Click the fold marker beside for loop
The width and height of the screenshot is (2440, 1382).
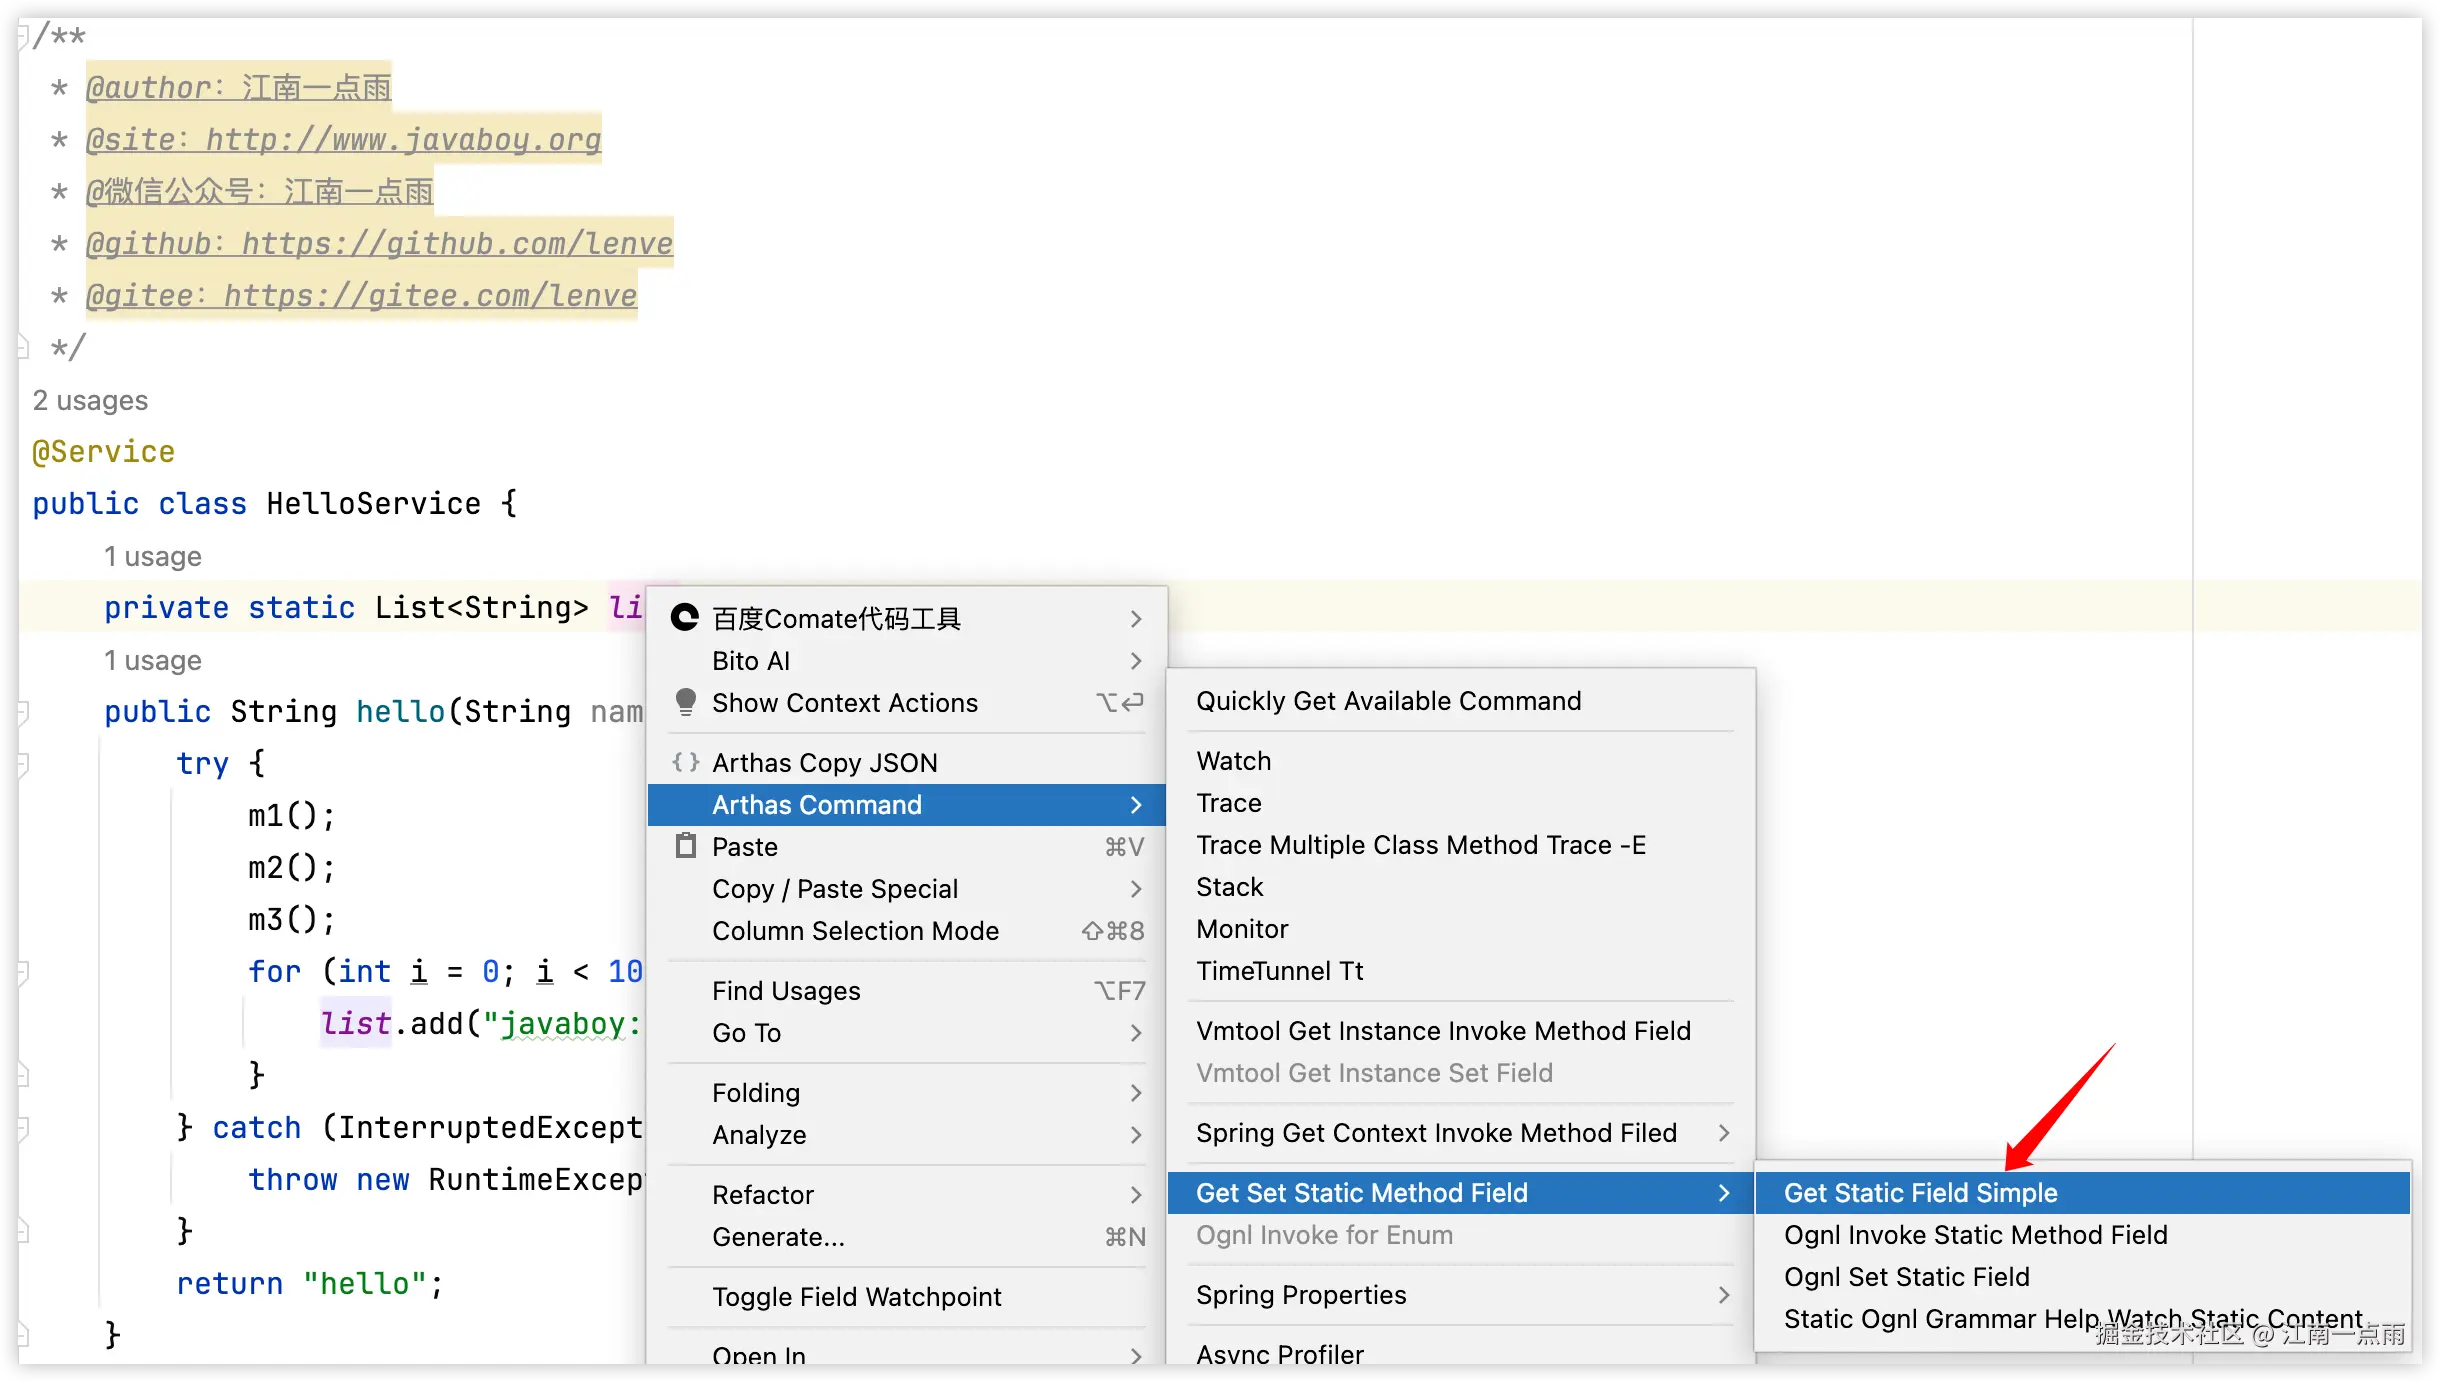tap(23, 972)
